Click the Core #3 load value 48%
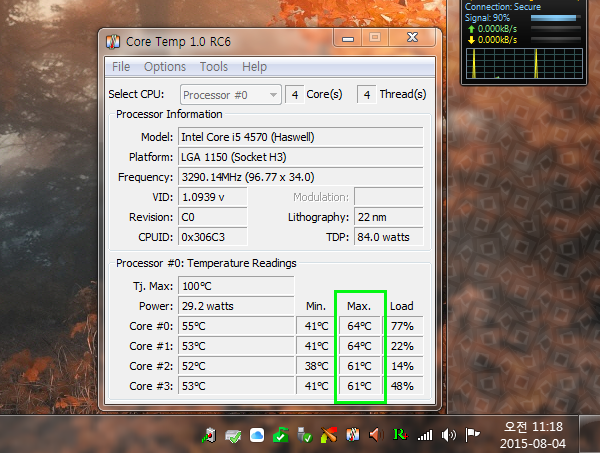The width and height of the screenshot is (600, 453). click(x=403, y=386)
